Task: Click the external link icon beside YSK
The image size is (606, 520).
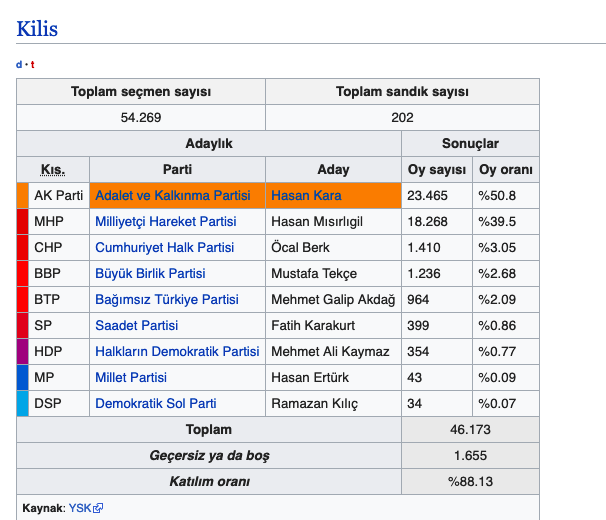Action: pyautogui.click(x=98, y=508)
